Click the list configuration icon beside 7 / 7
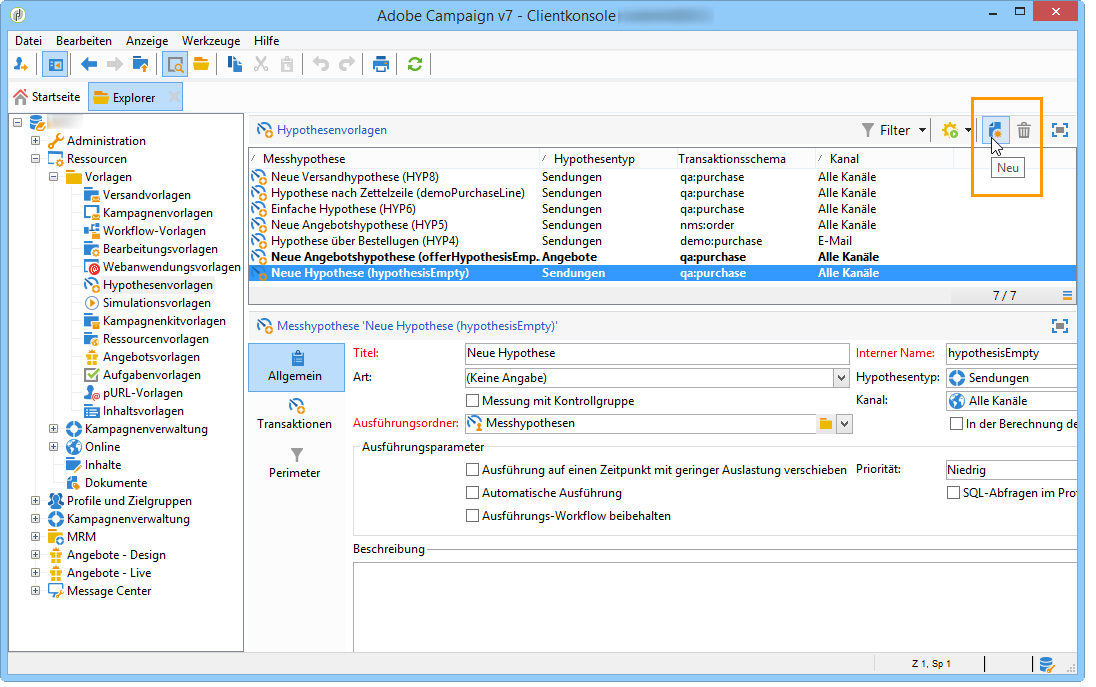This screenshot has width=1096, height=687. tap(1067, 296)
